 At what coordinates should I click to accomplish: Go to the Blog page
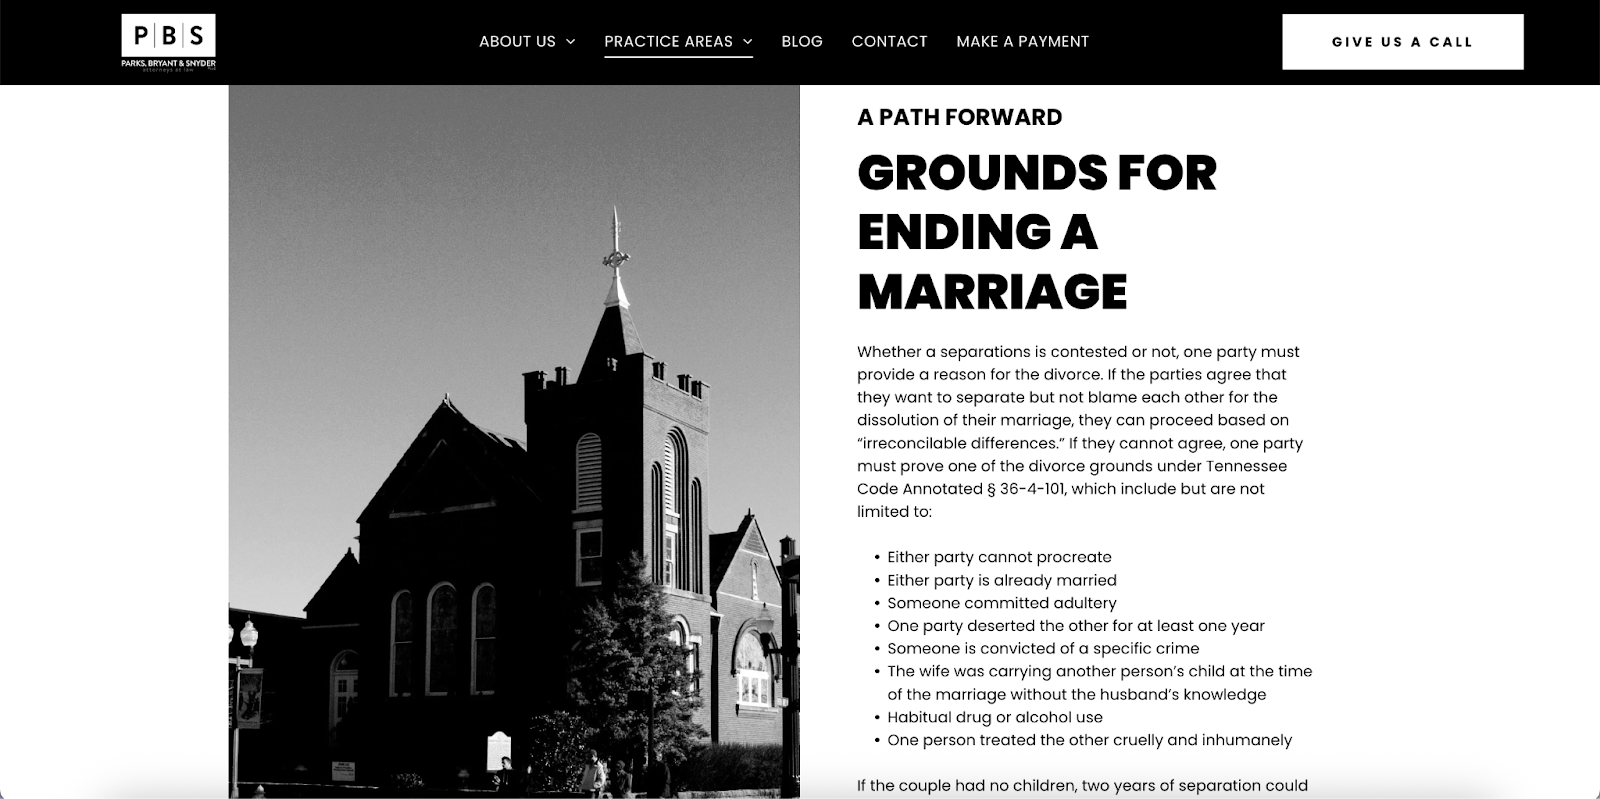(x=801, y=41)
